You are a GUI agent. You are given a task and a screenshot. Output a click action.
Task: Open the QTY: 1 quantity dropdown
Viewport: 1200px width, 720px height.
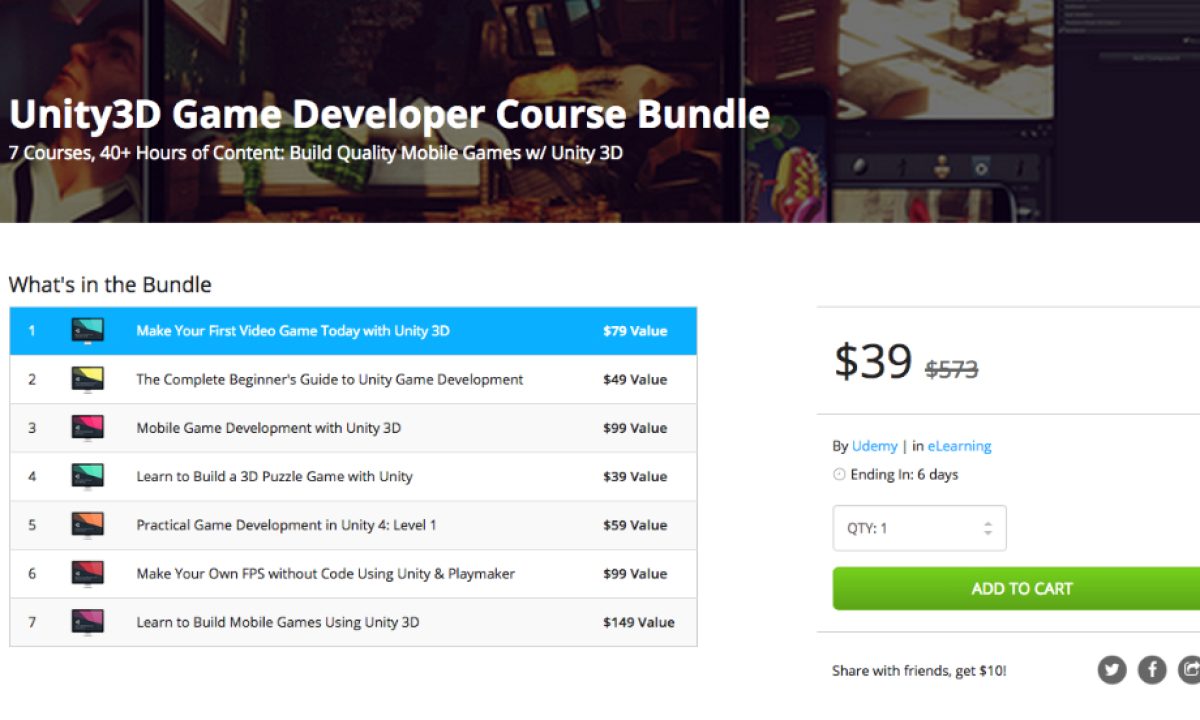click(x=920, y=528)
